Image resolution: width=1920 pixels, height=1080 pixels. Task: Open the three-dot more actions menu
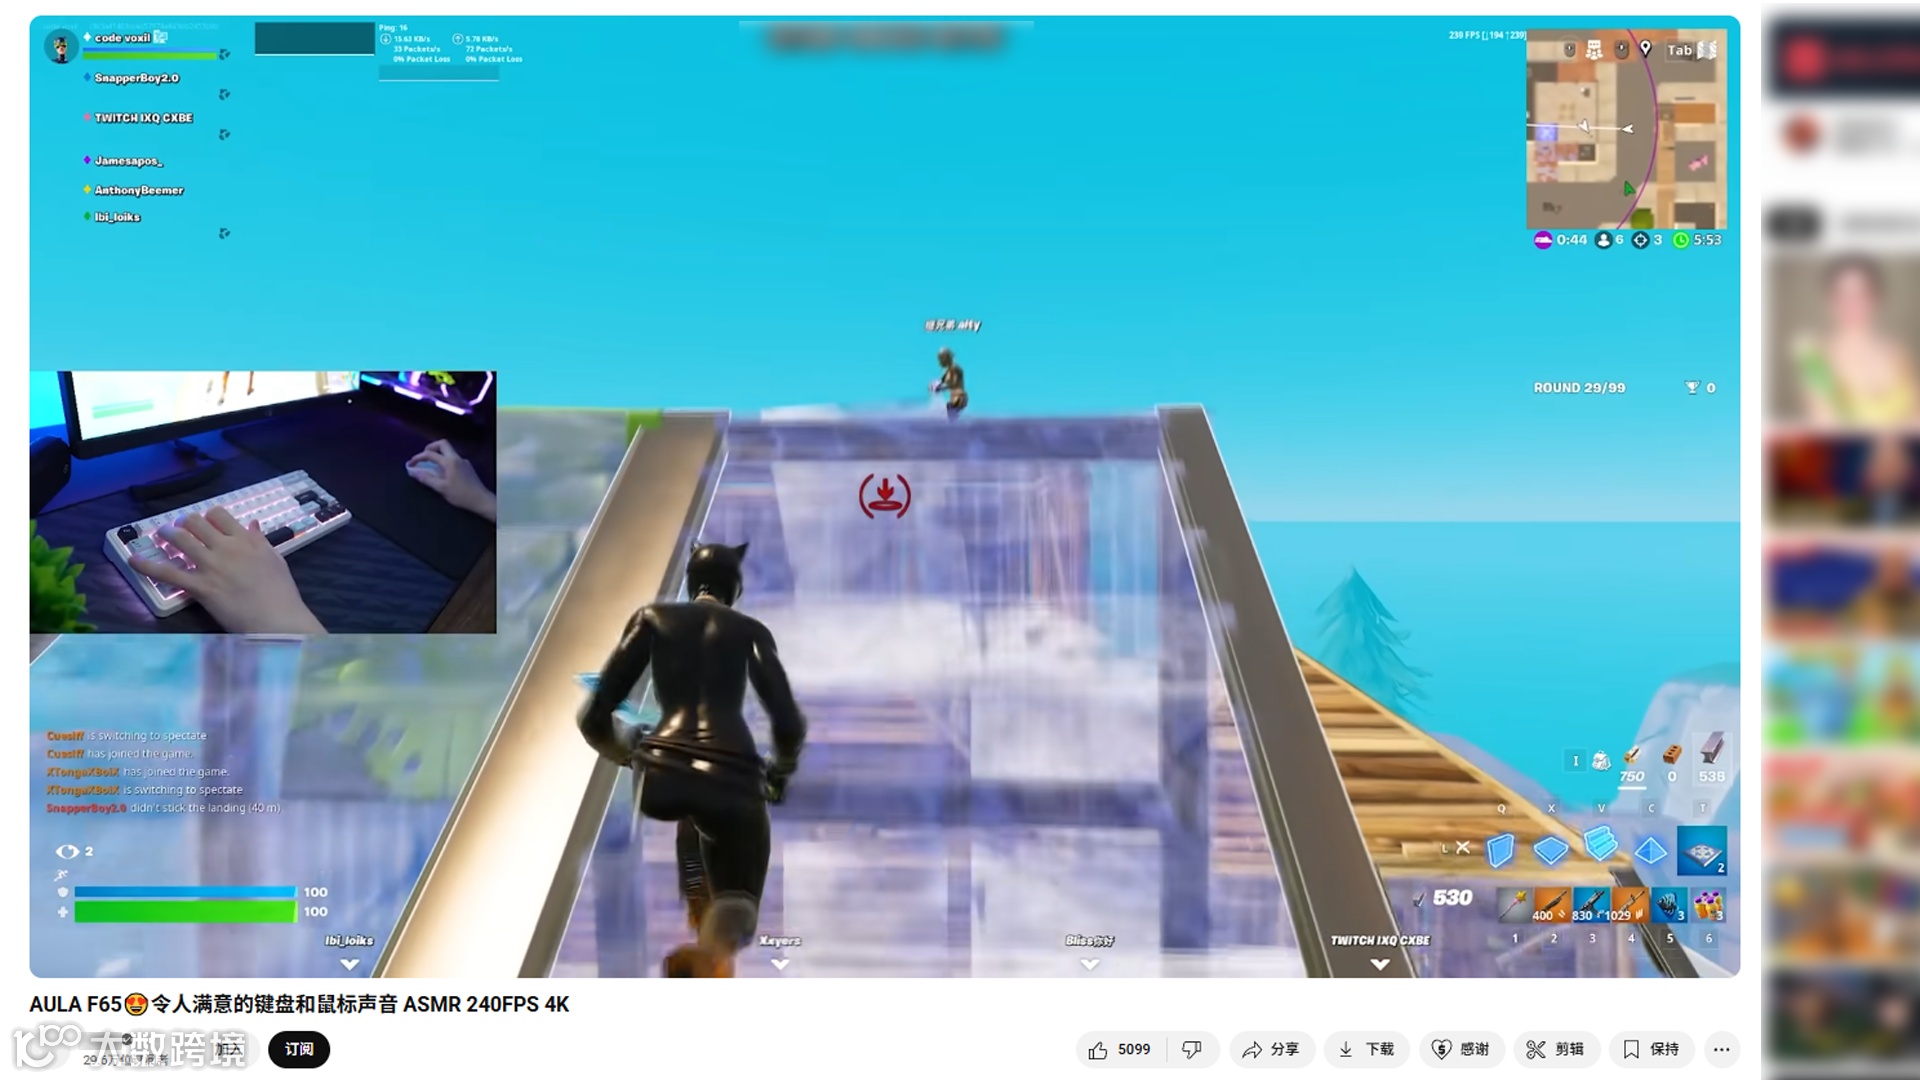point(1721,1049)
